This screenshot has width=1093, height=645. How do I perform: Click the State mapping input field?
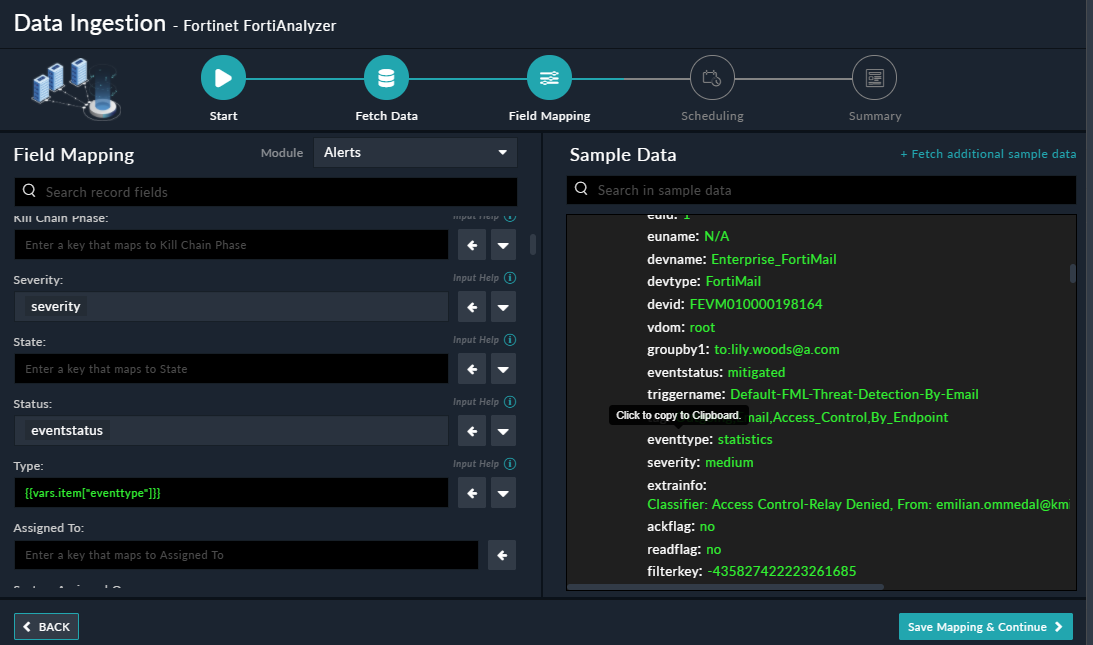click(231, 369)
